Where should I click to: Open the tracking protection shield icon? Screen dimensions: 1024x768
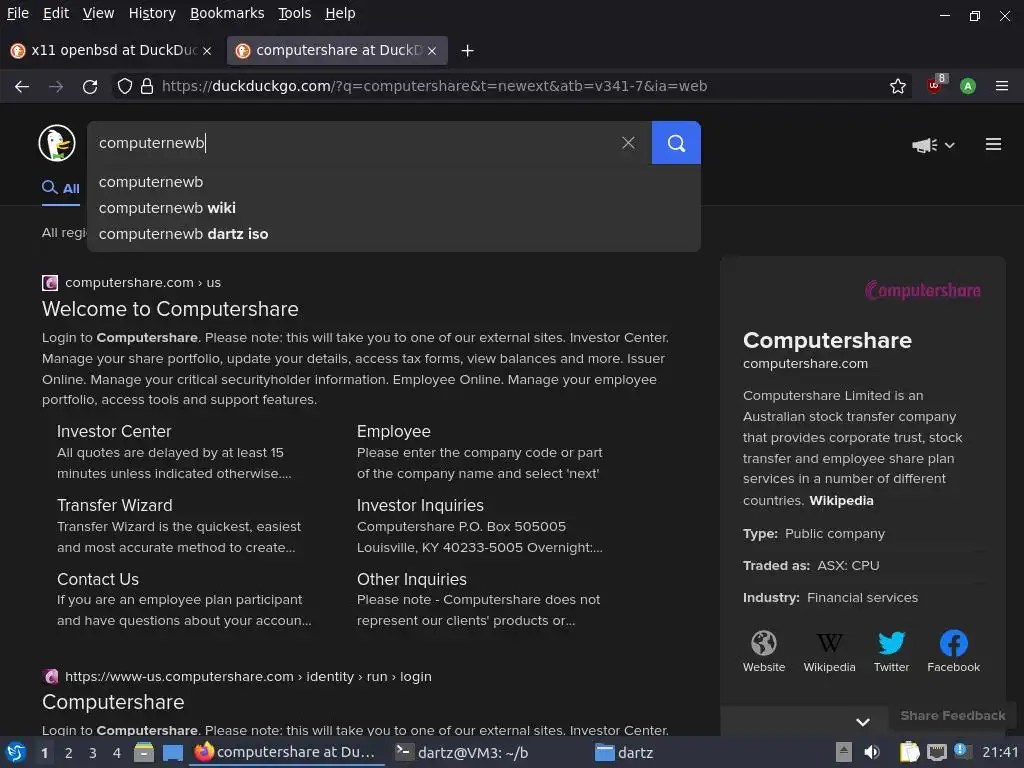point(125,86)
